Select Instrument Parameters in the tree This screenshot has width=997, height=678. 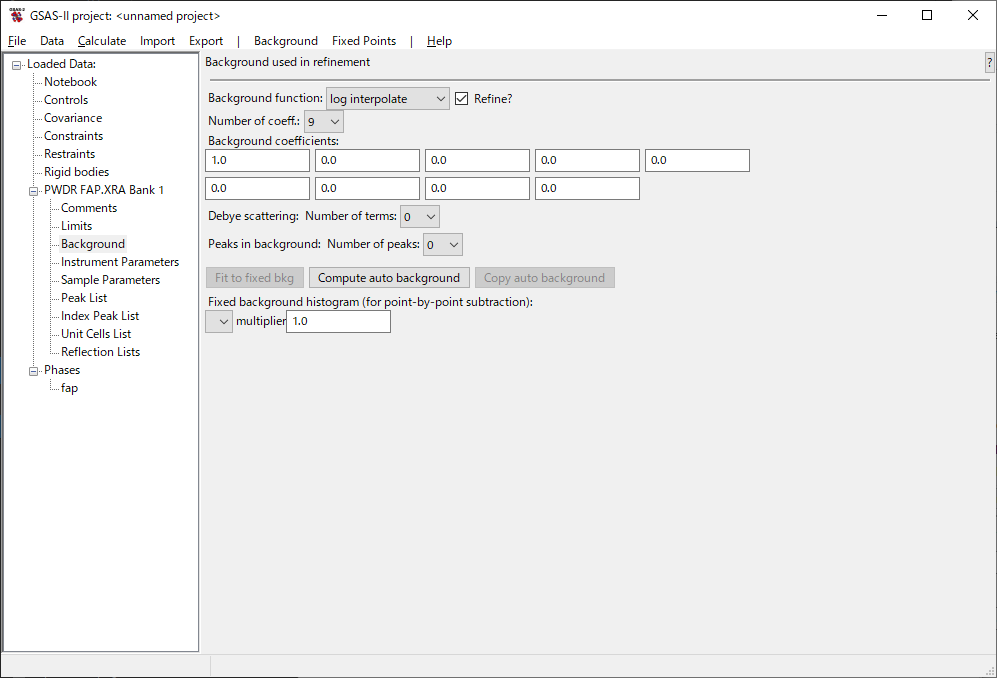pos(120,262)
